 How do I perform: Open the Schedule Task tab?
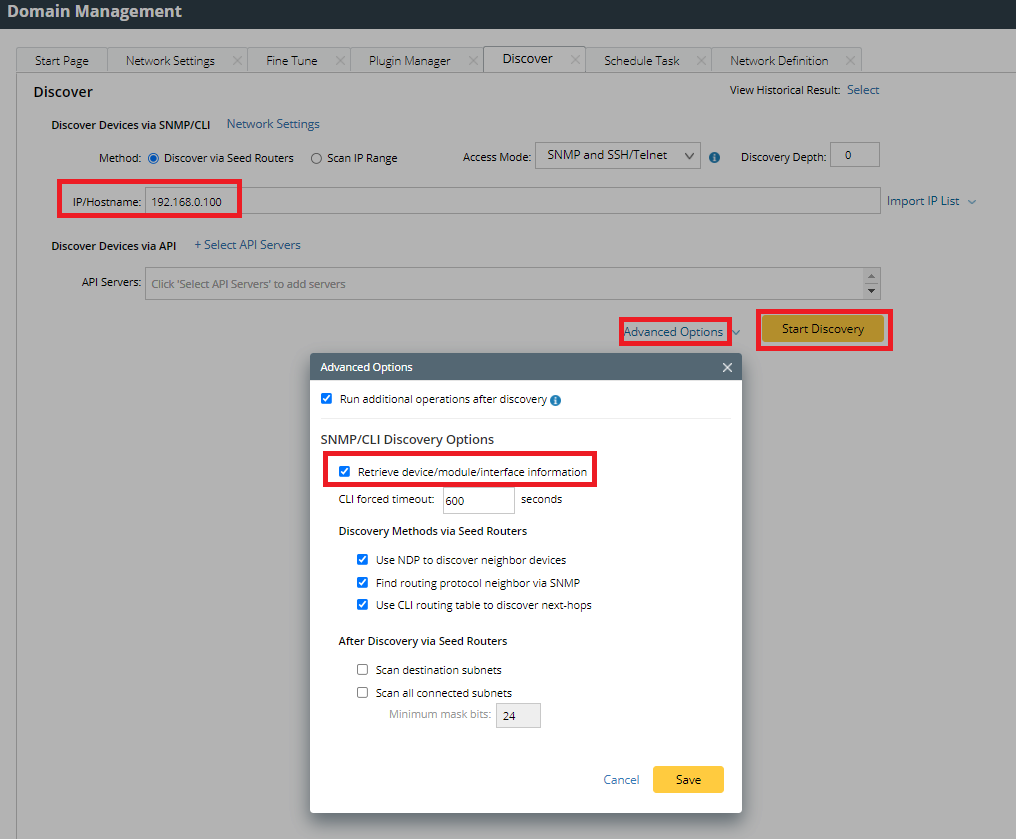[x=641, y=61]
